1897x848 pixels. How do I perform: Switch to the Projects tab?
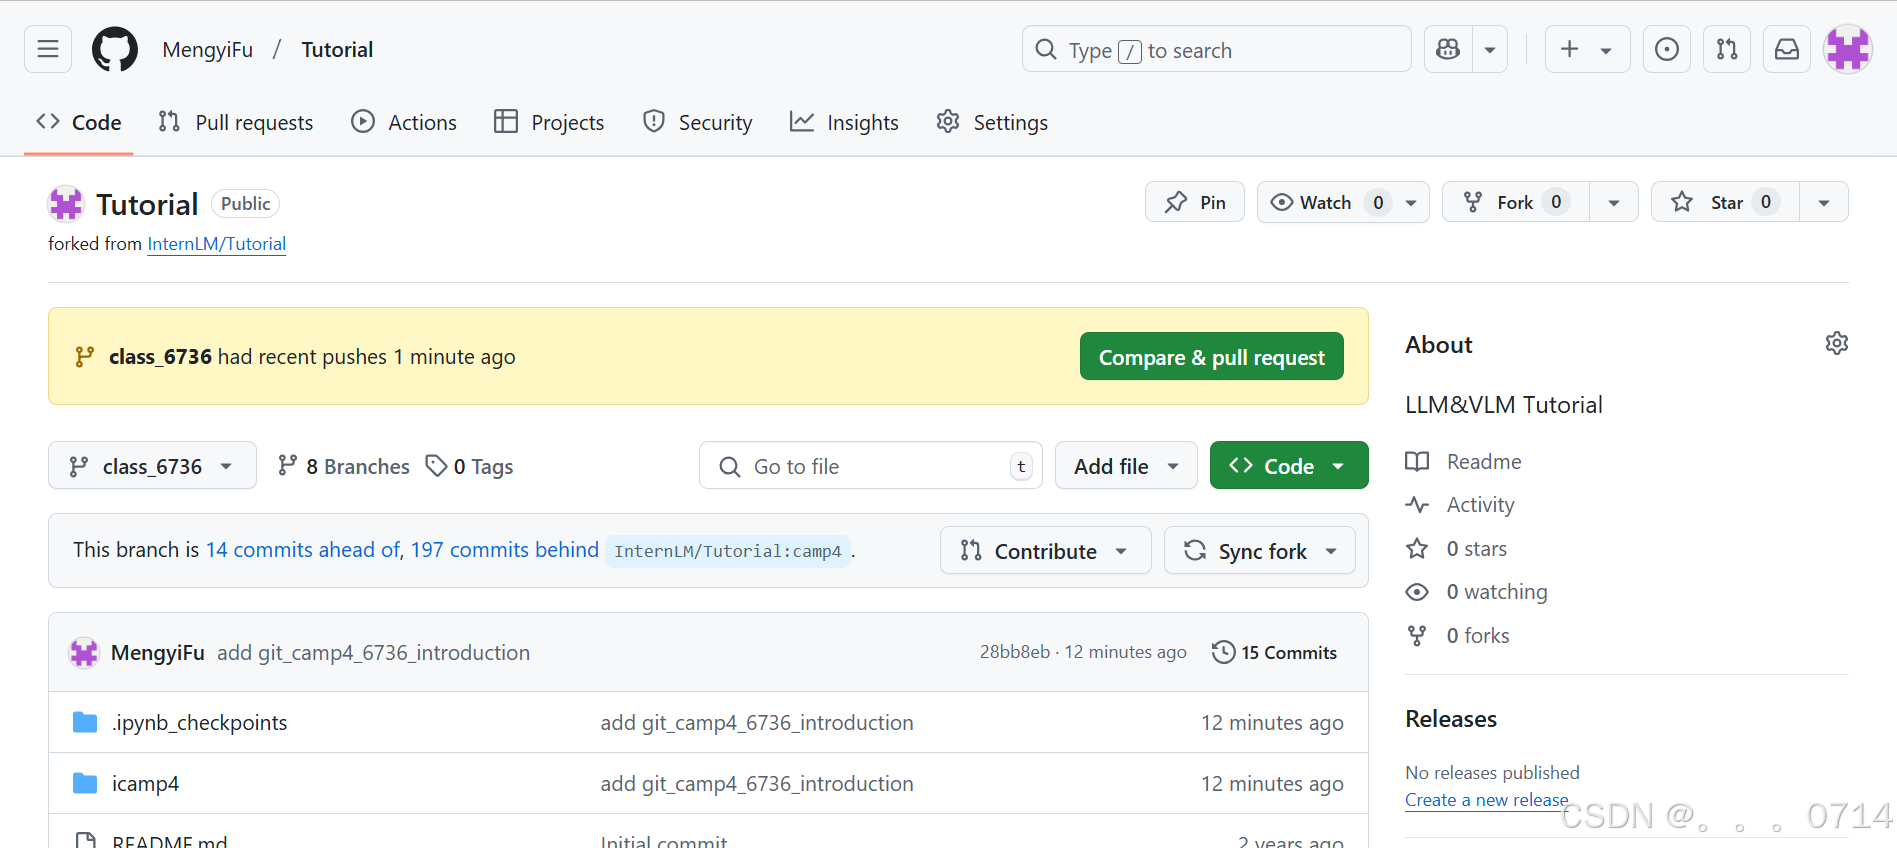point(550,122)
